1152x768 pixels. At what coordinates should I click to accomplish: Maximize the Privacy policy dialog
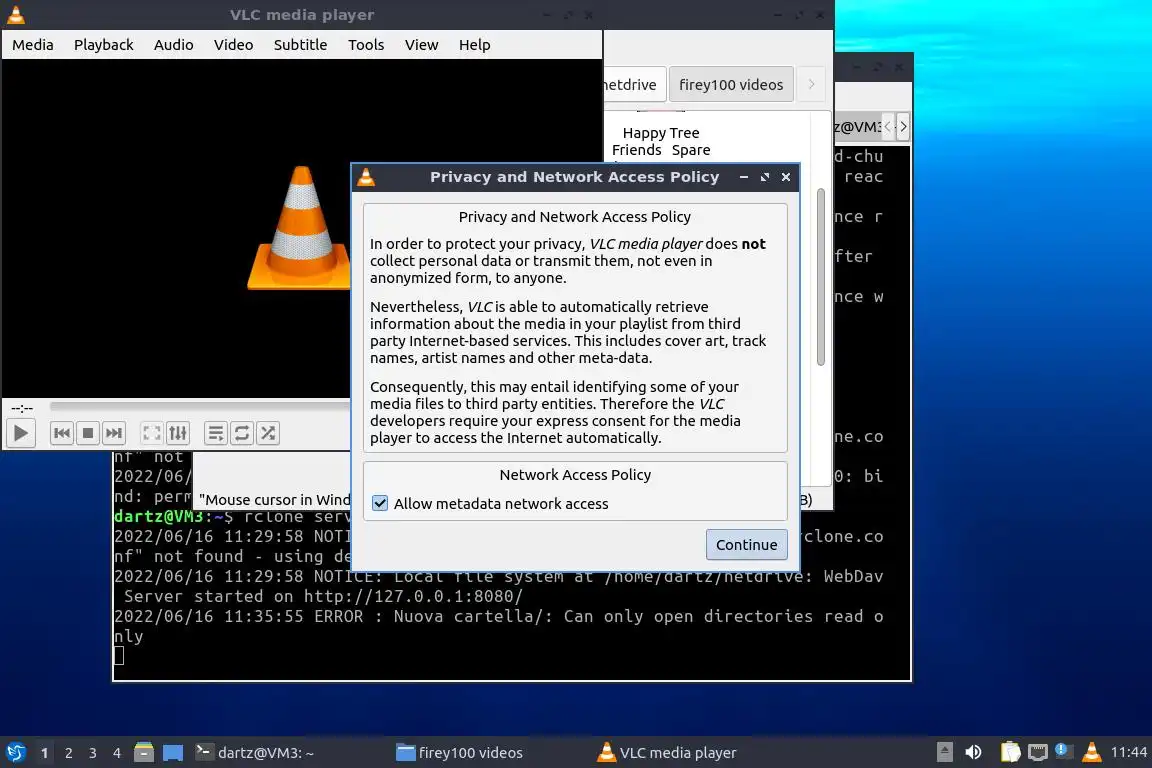(765, 177)
